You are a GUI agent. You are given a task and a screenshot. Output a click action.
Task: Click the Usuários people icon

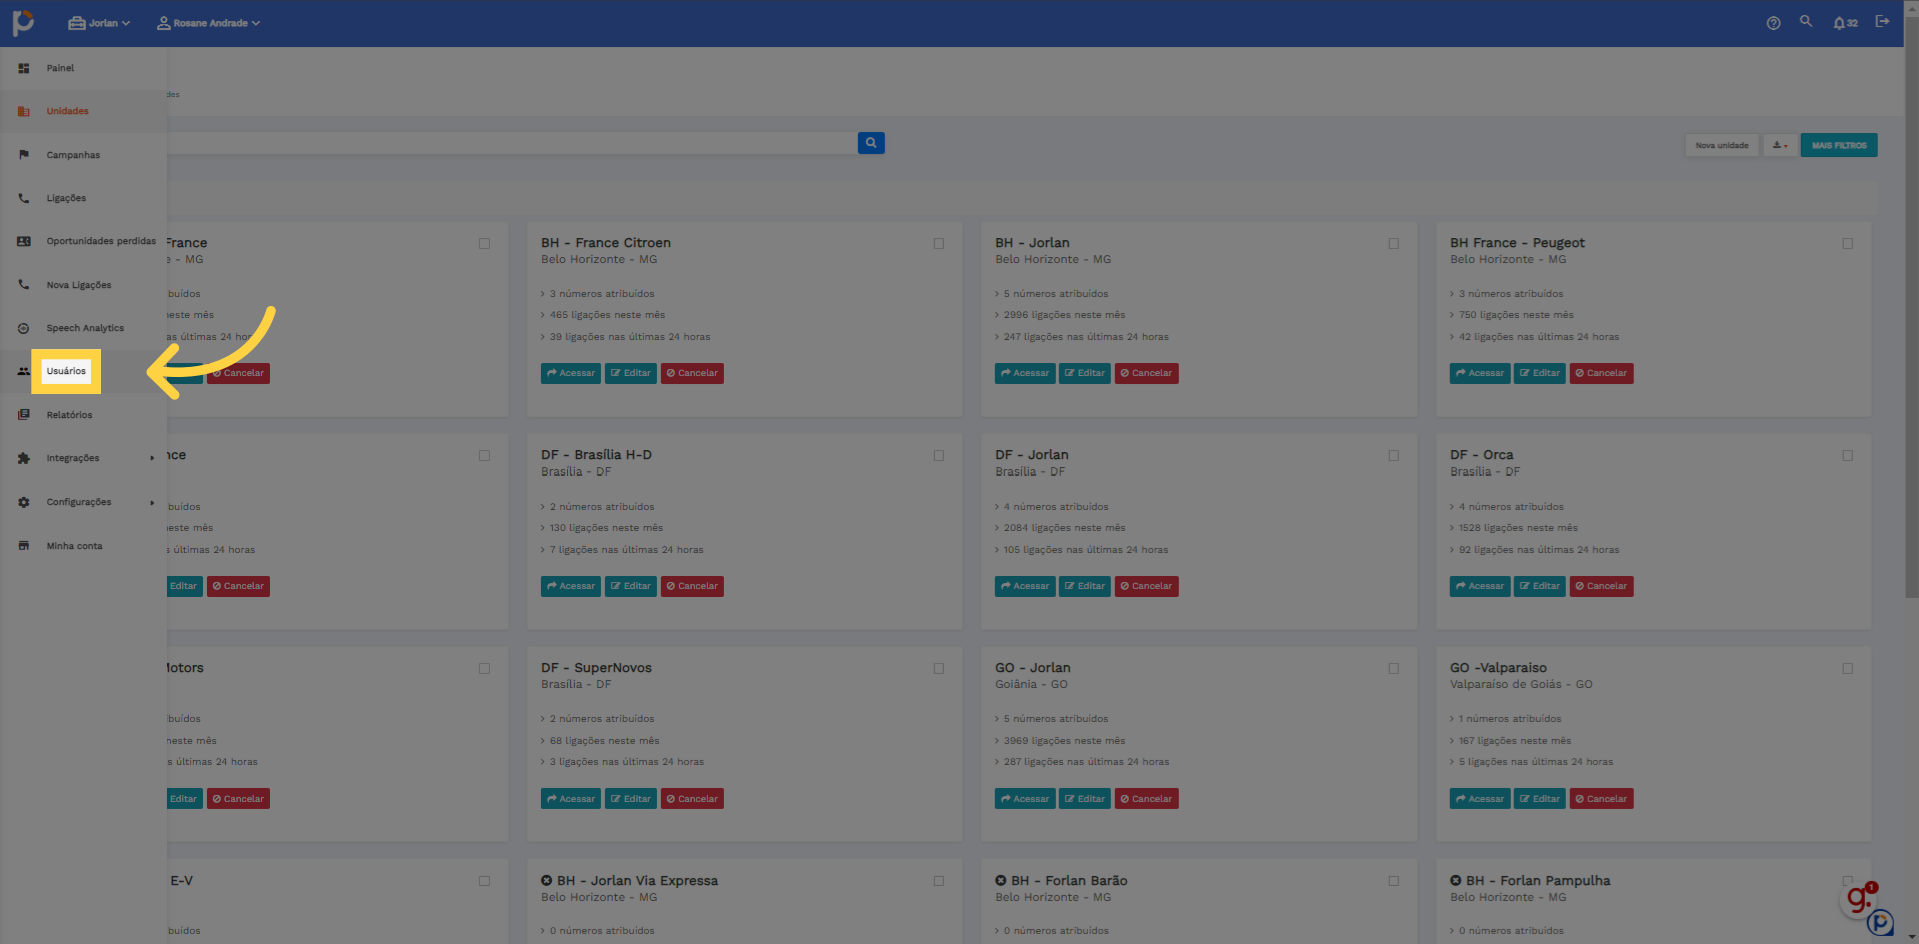click(x=24, y=371)
